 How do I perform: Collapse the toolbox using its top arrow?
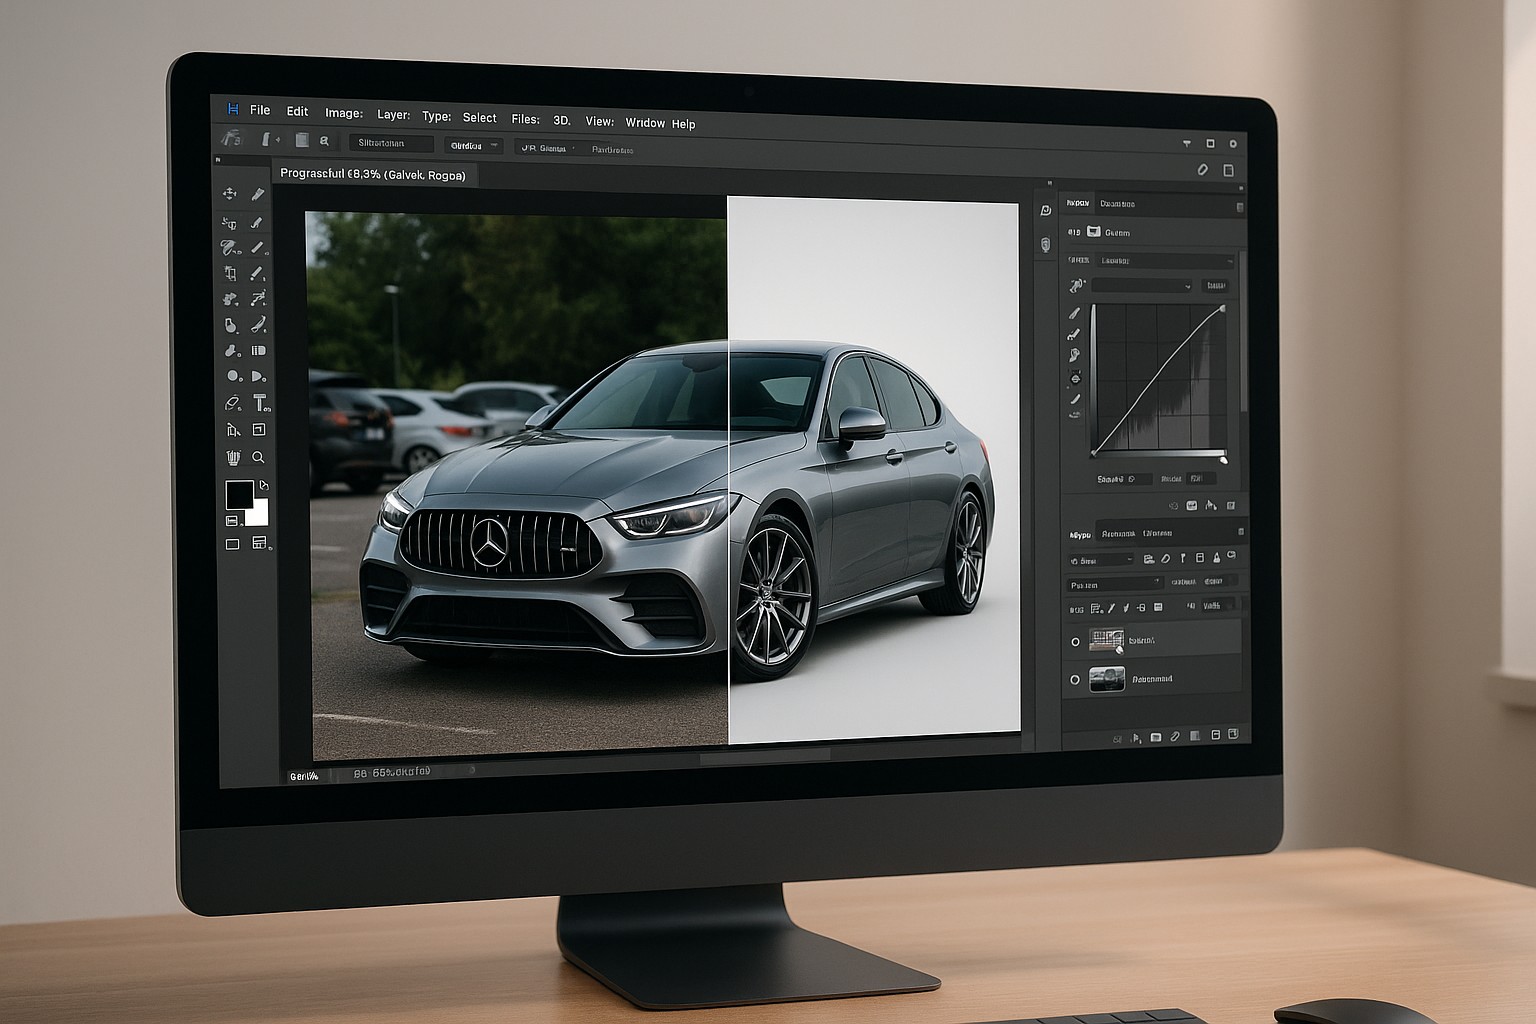click(219, 159)
